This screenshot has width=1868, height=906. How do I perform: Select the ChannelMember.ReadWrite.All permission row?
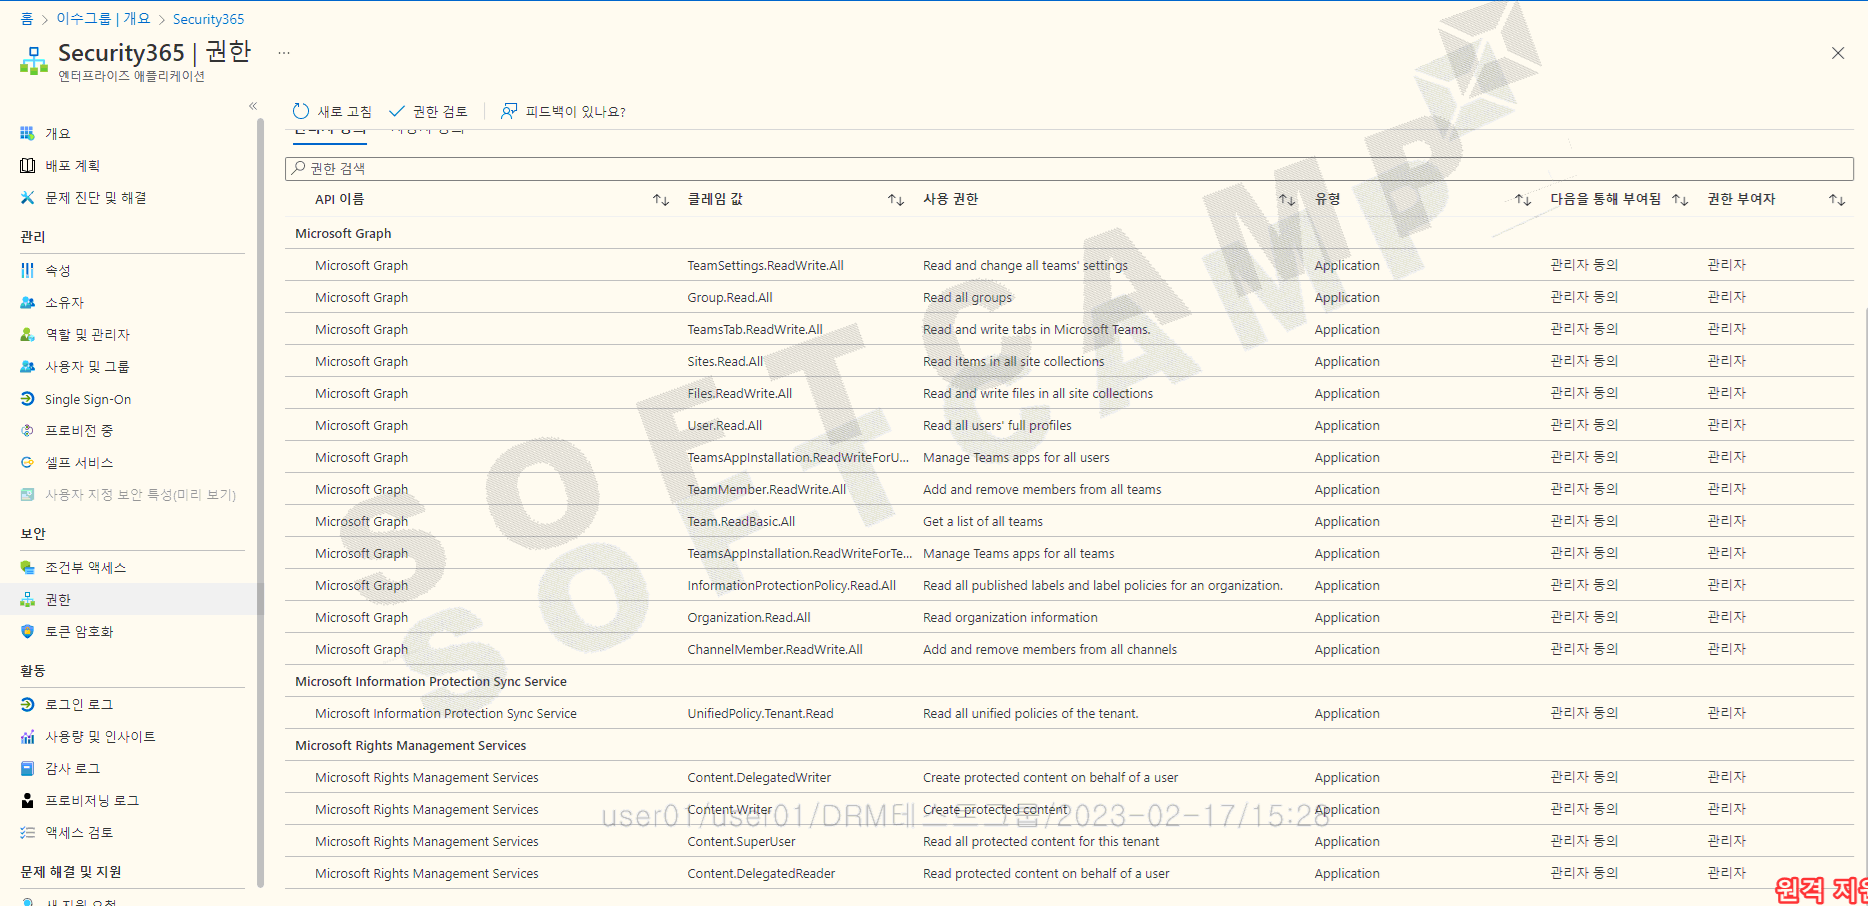(x=1069, y=649)
